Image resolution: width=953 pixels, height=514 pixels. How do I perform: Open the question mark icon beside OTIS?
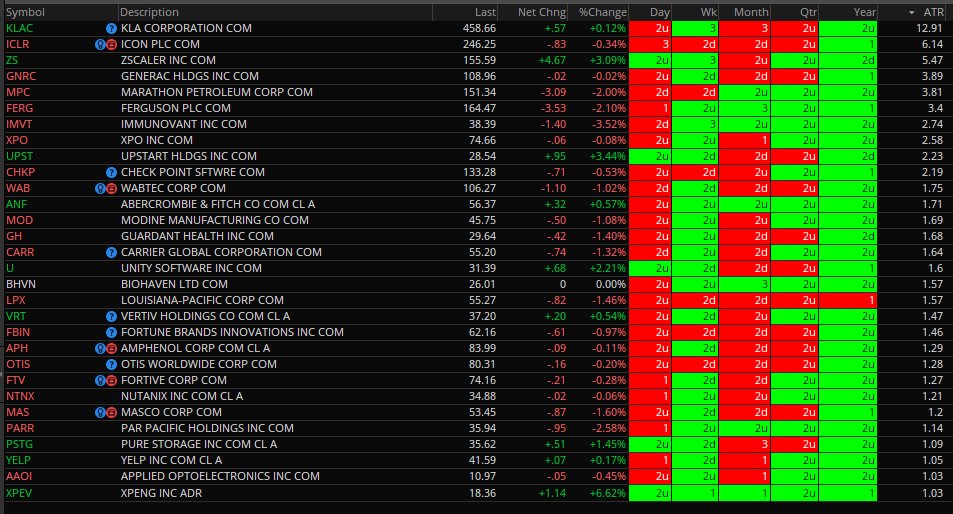pyautogui.click(x=111, y=365)
